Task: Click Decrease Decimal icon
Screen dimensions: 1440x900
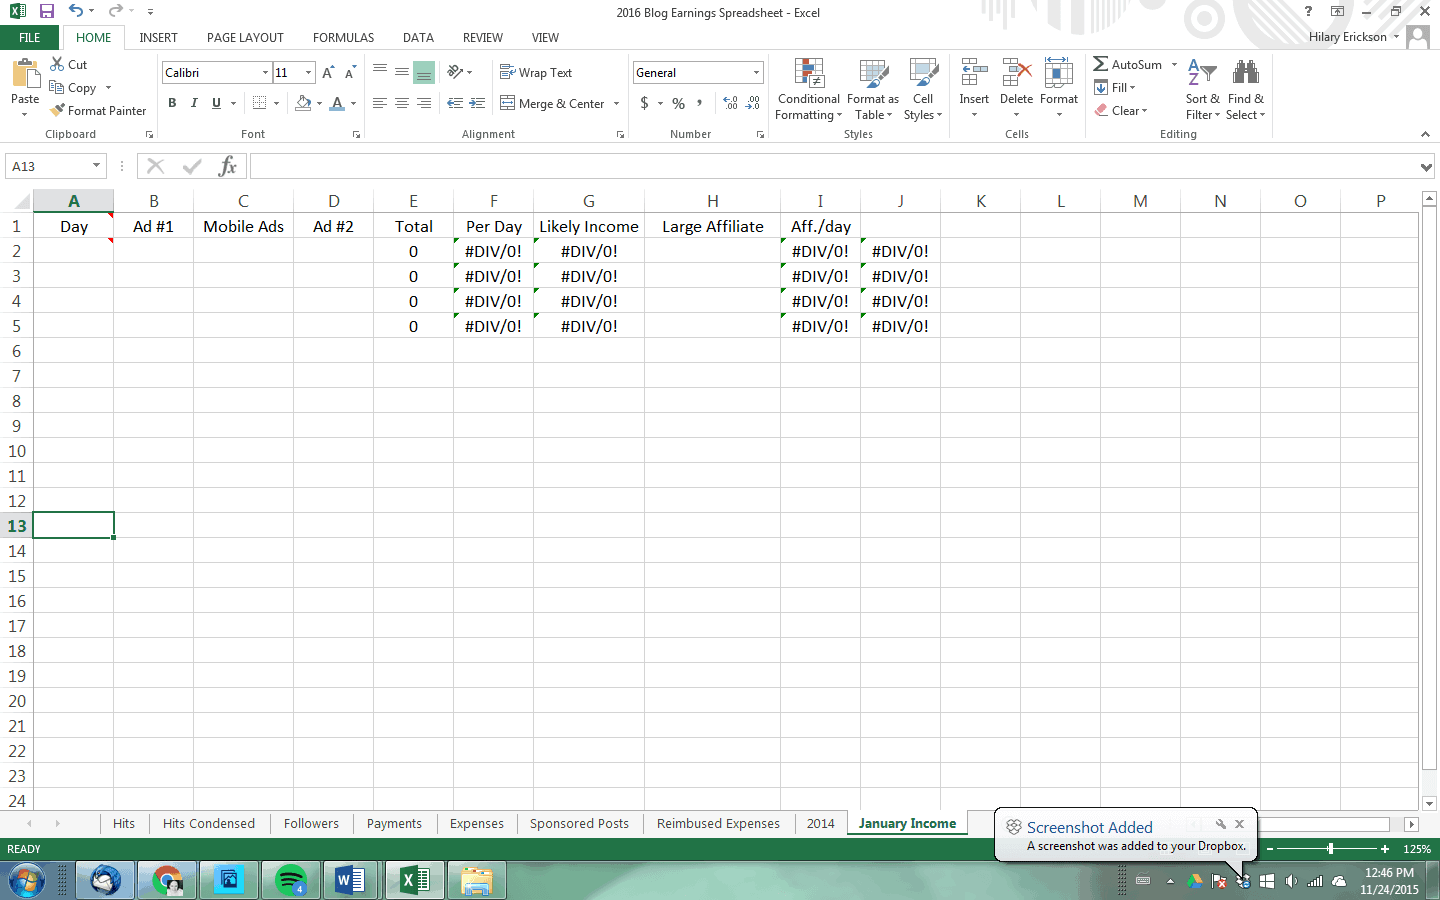Action: [753, 103]
